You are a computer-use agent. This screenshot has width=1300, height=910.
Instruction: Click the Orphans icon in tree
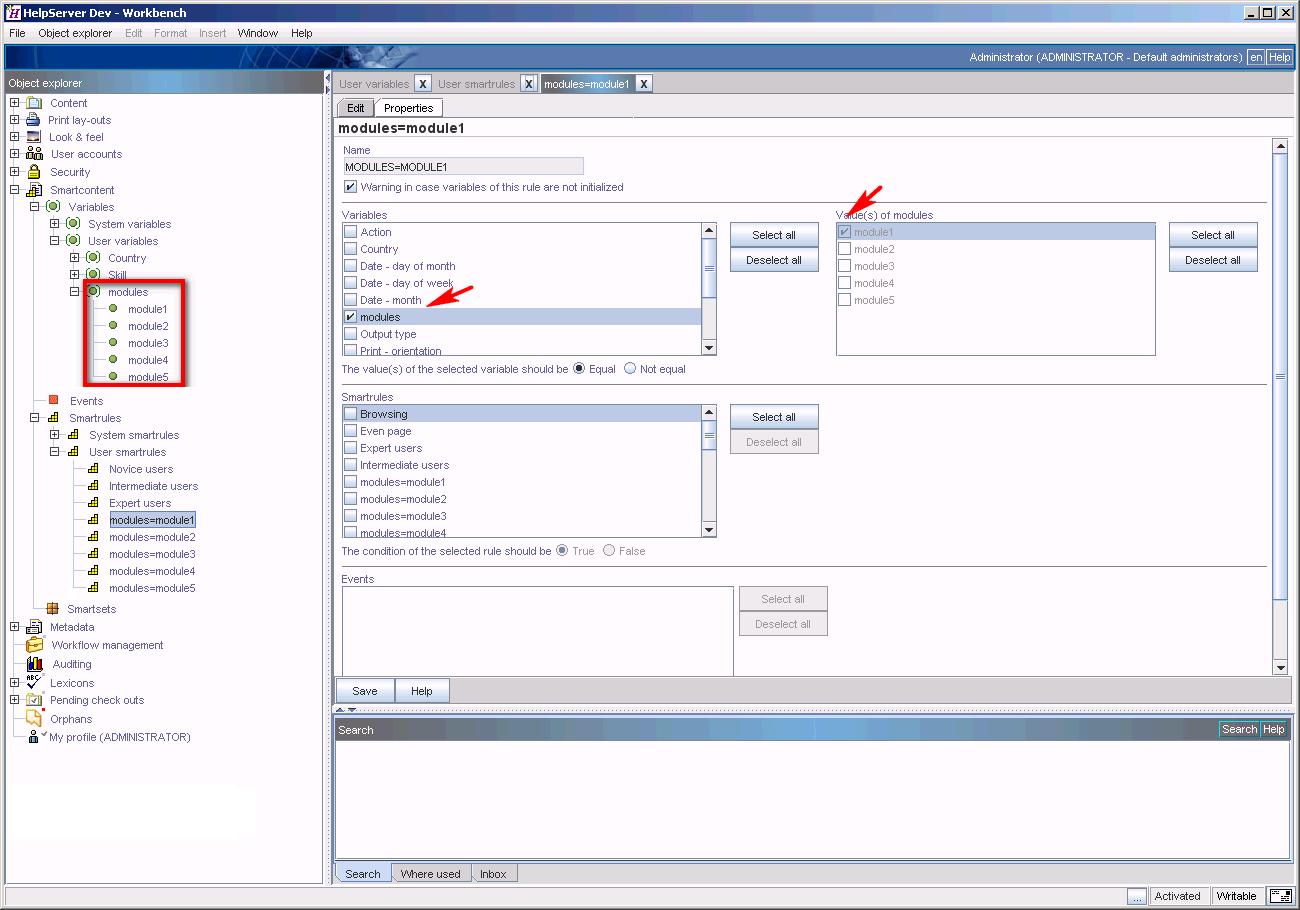(34, 719)
